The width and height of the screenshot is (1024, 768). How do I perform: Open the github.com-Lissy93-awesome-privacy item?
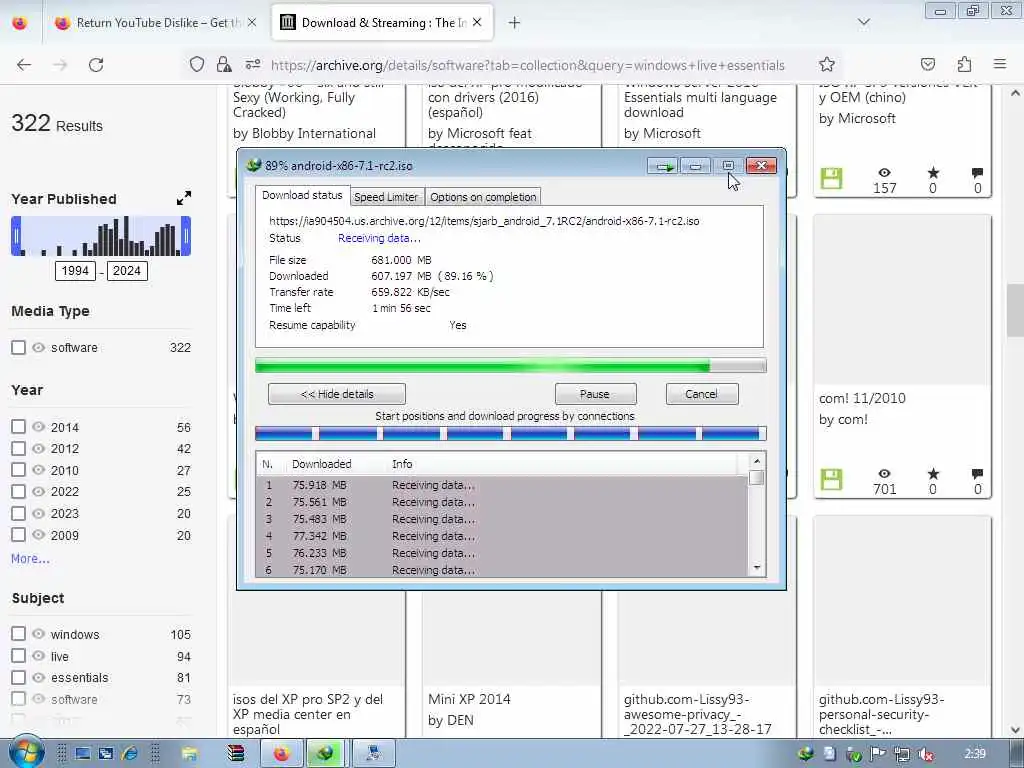coord(697,714)
